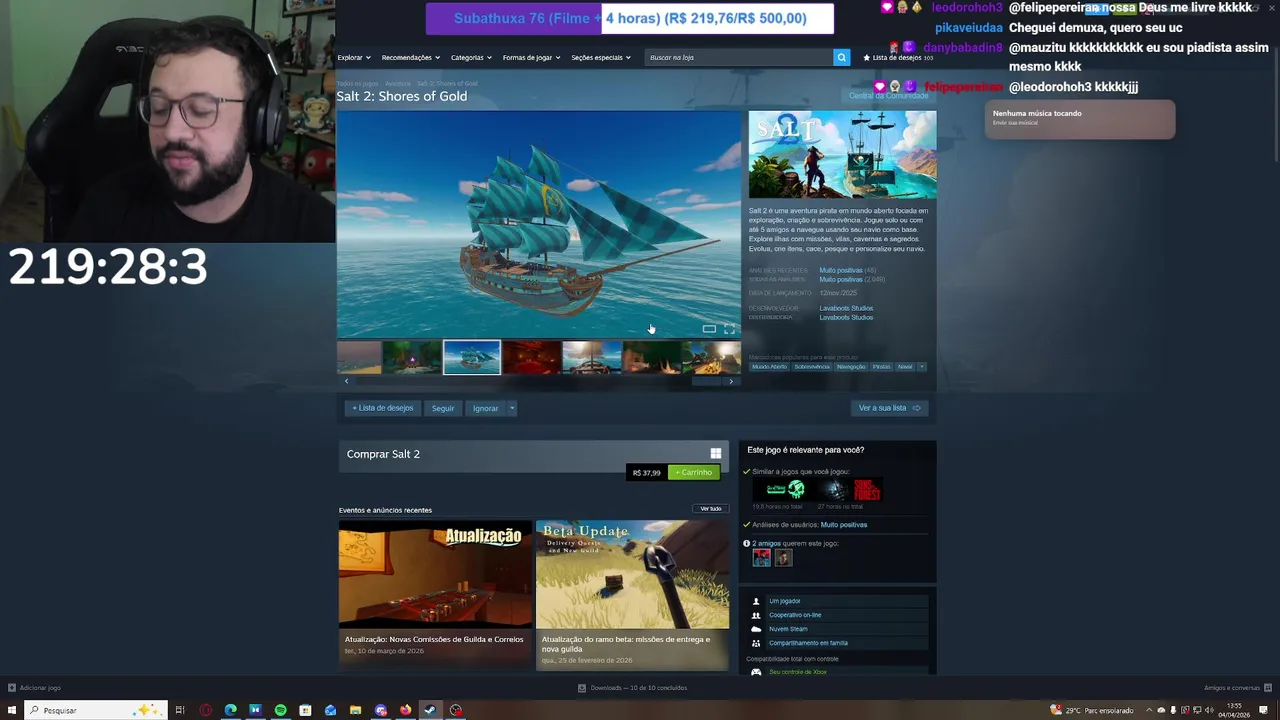Open the Lista de desejos header link
Viewport: 1280px width, 720px height.
point(898,57)
